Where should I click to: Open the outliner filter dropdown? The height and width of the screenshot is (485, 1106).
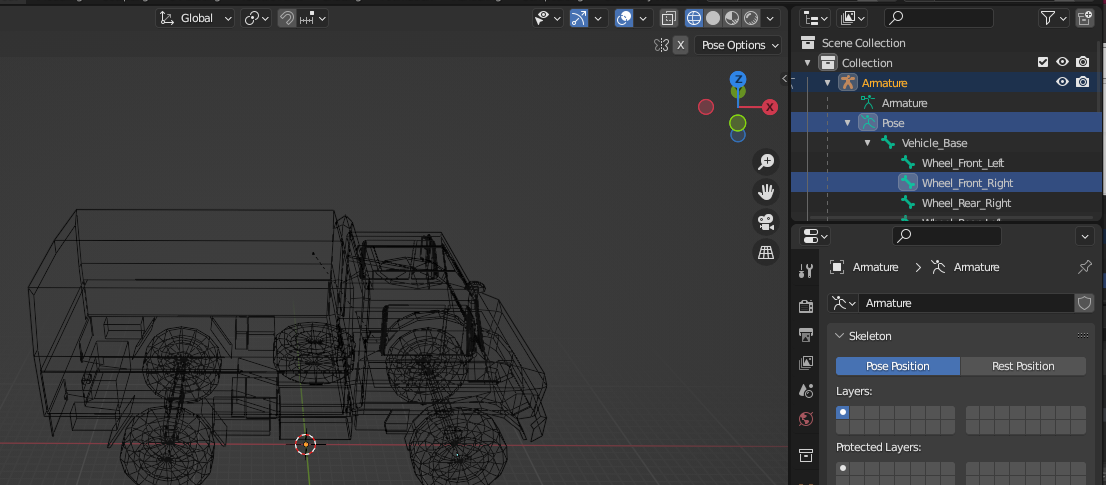coord(1054,18)
